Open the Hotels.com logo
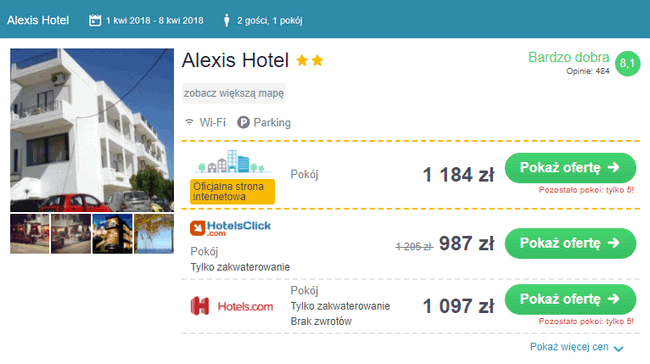This screenshot has width=650, height=364. [232, 306]
